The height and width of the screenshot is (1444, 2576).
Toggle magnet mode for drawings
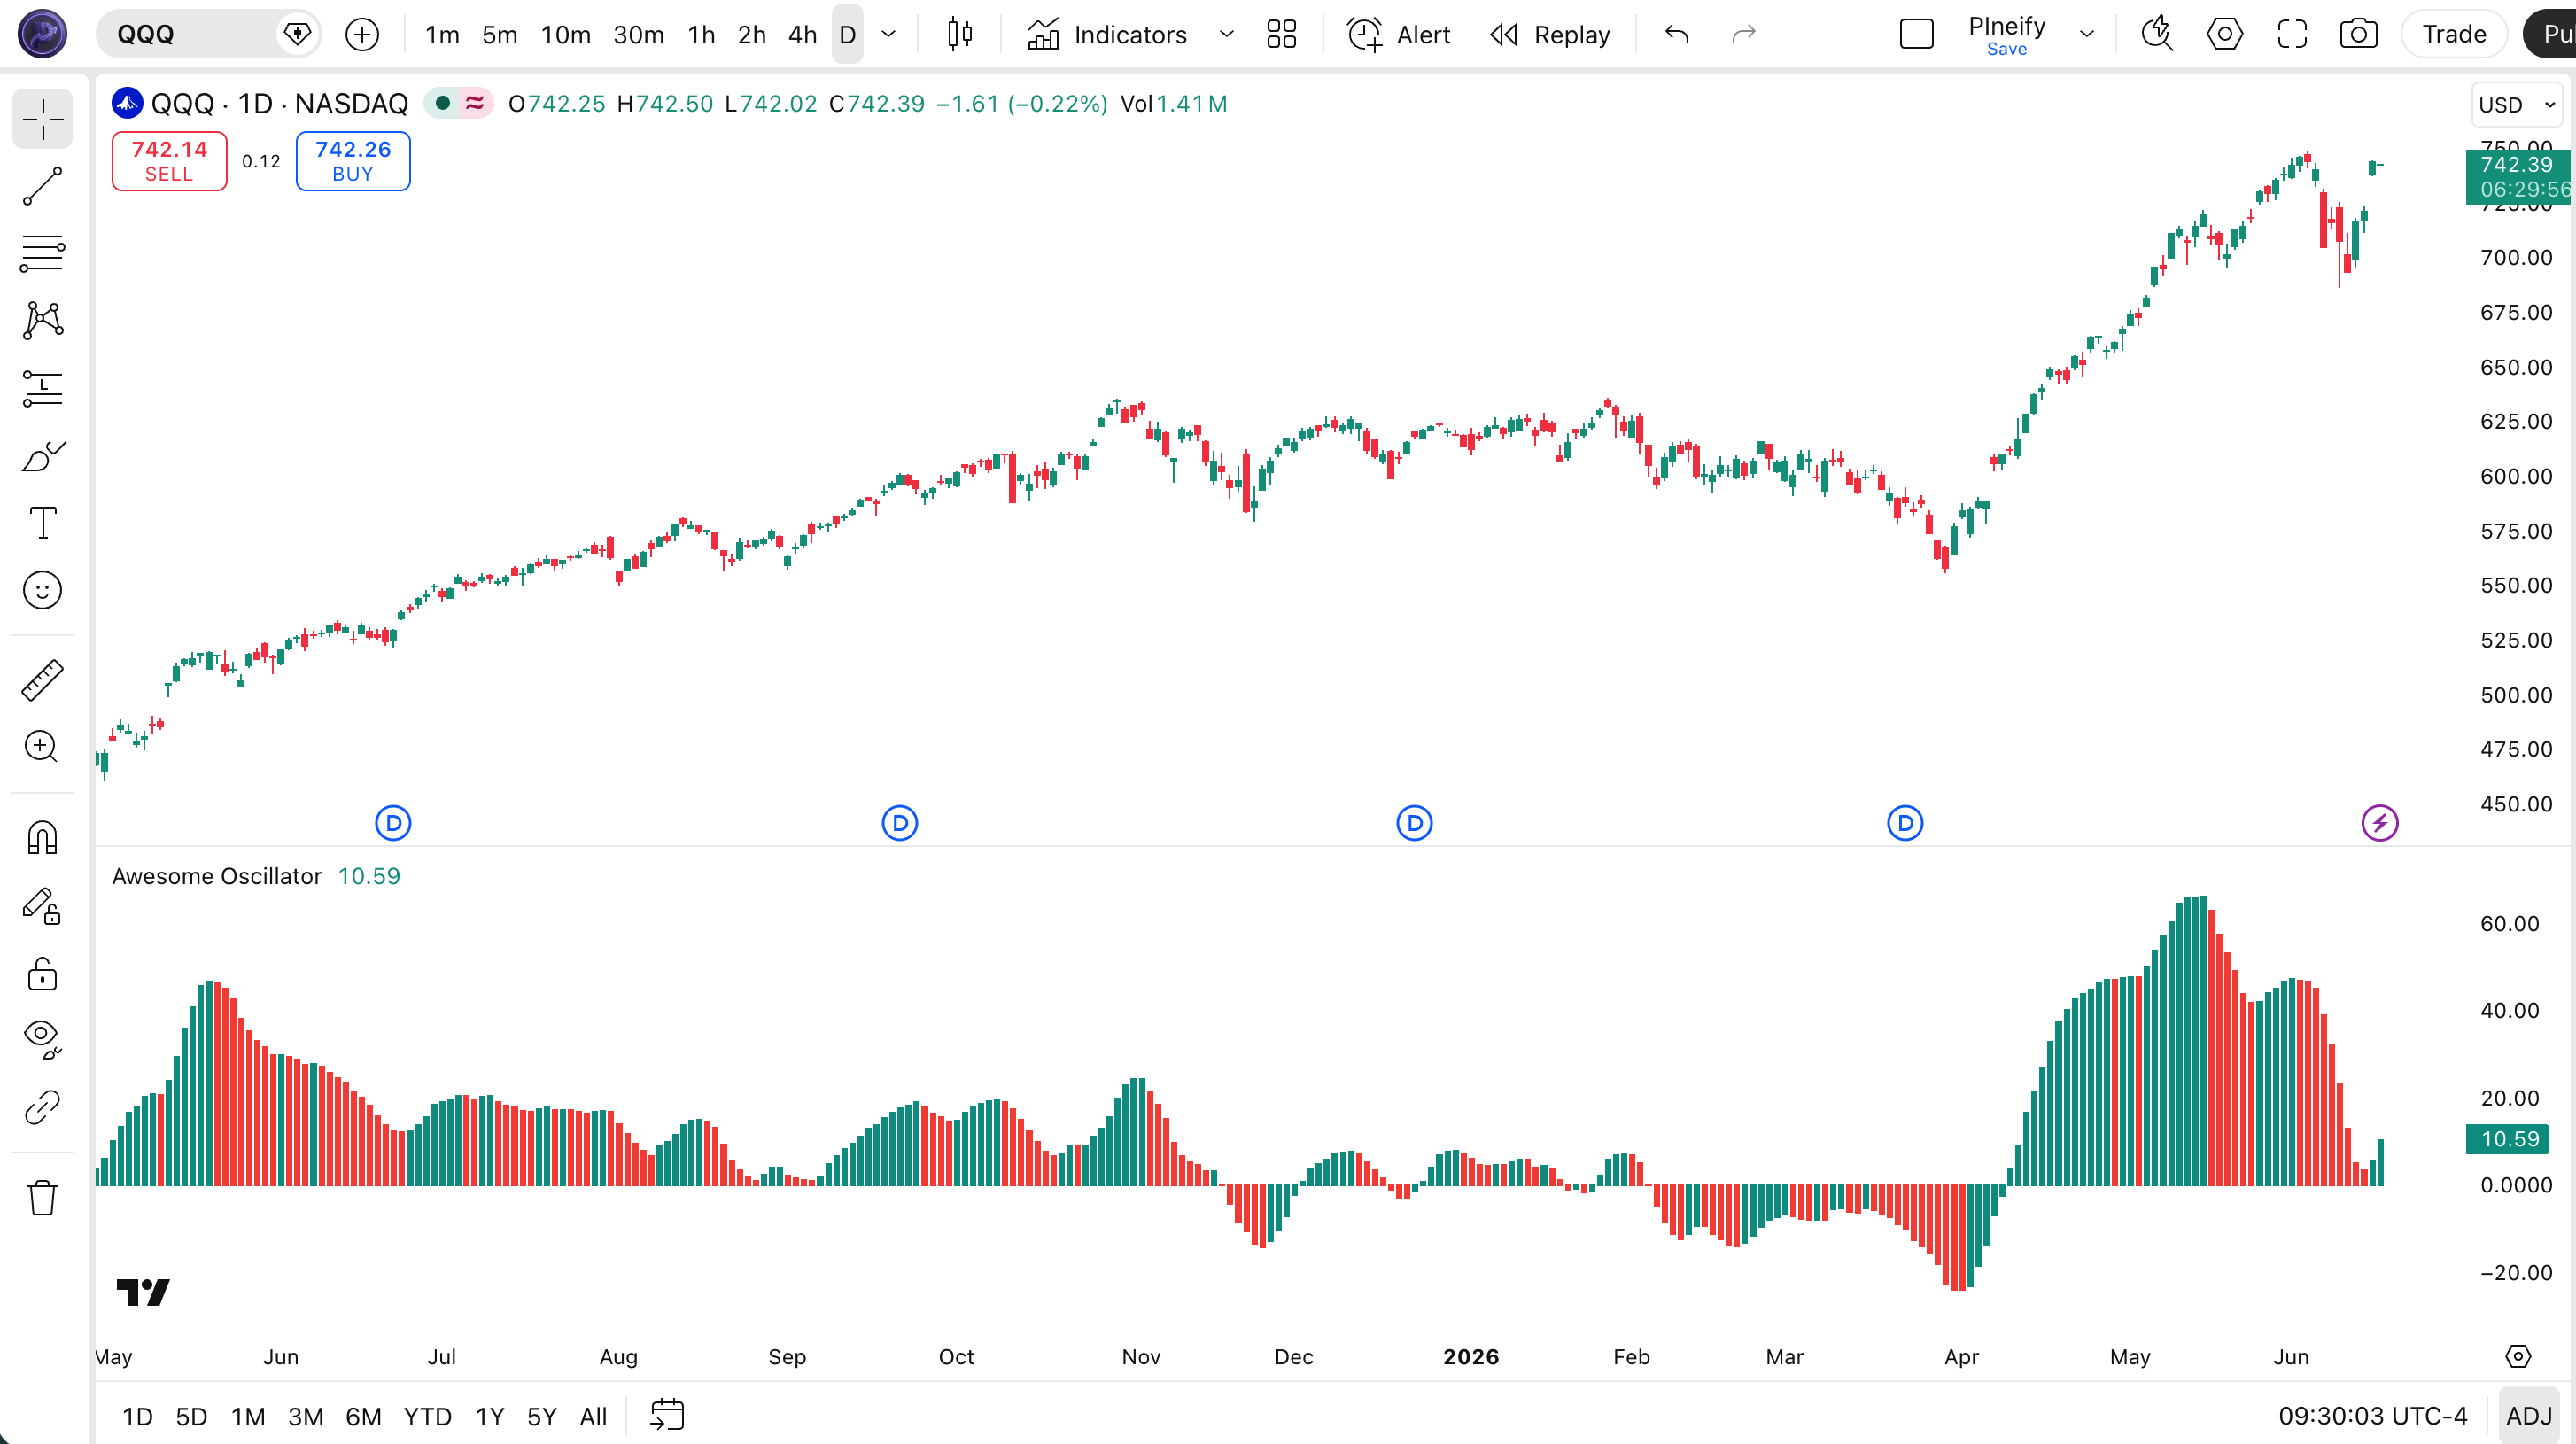(x=42, y=837)
